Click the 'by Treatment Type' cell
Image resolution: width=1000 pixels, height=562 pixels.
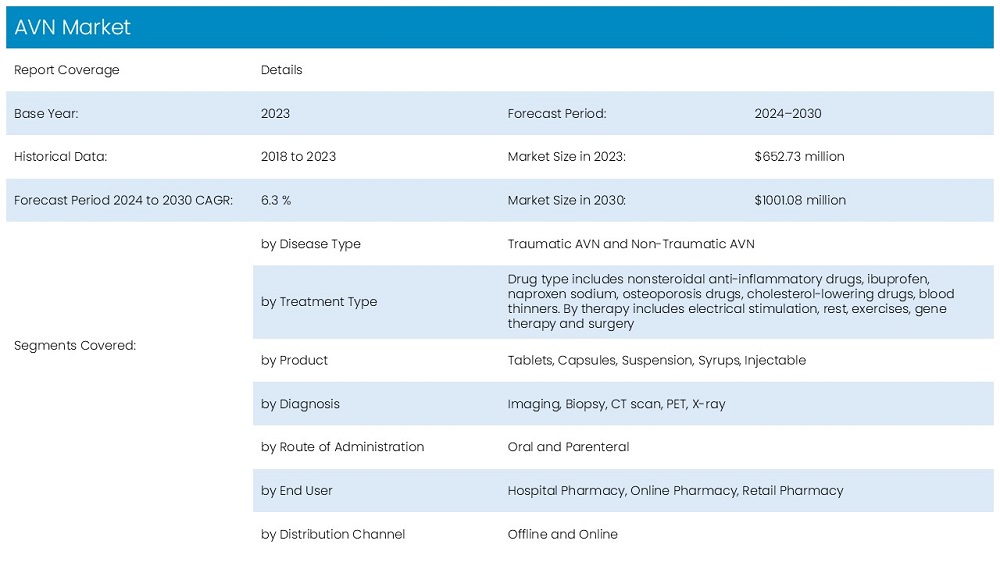tap(319, 302)
